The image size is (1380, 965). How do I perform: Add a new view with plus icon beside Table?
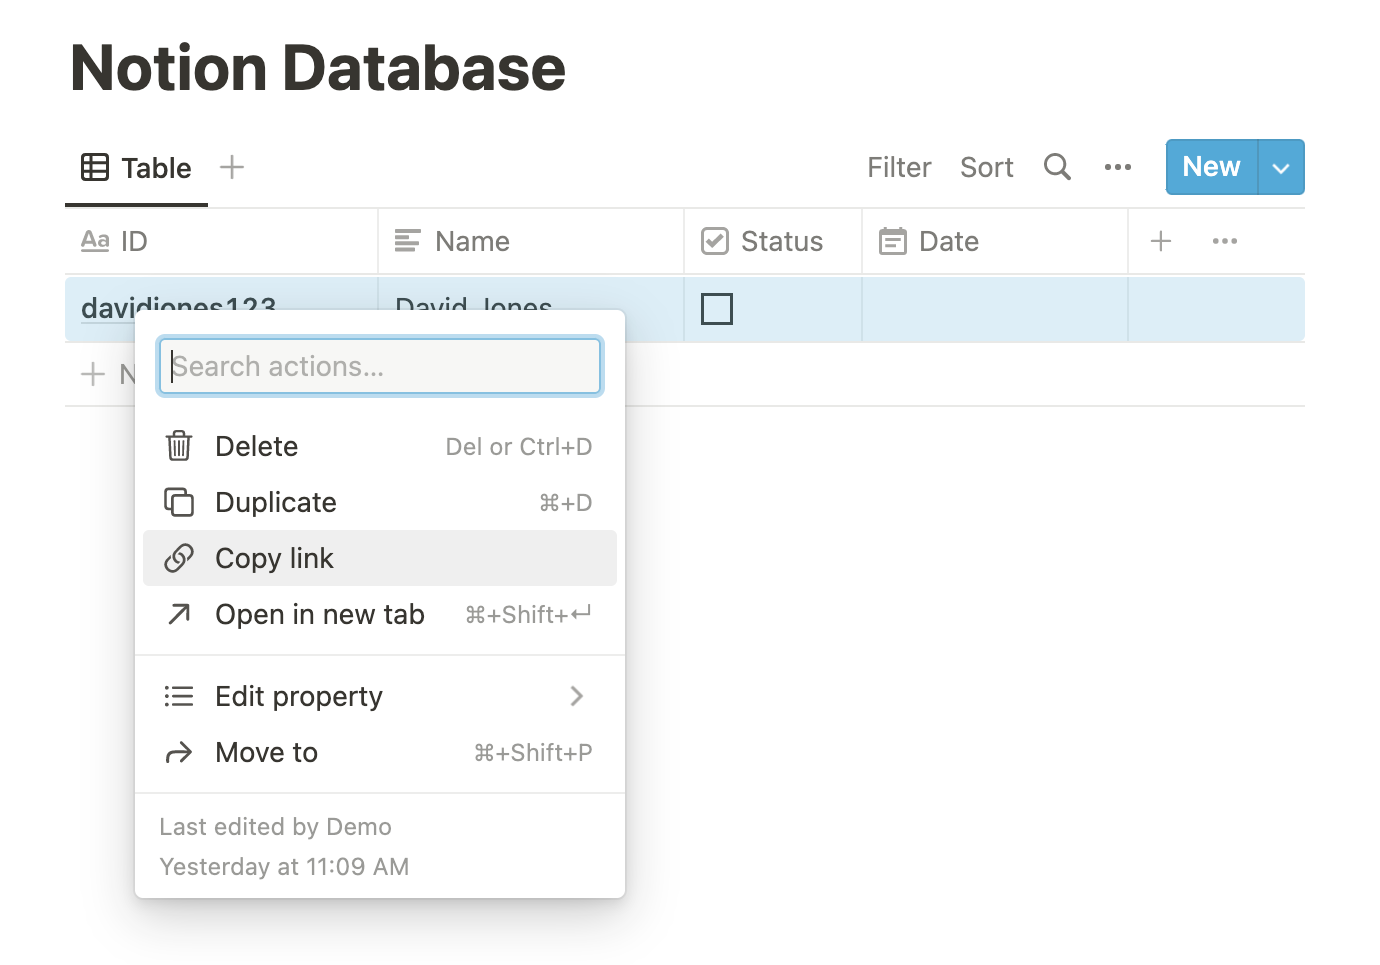click(232, 167)
